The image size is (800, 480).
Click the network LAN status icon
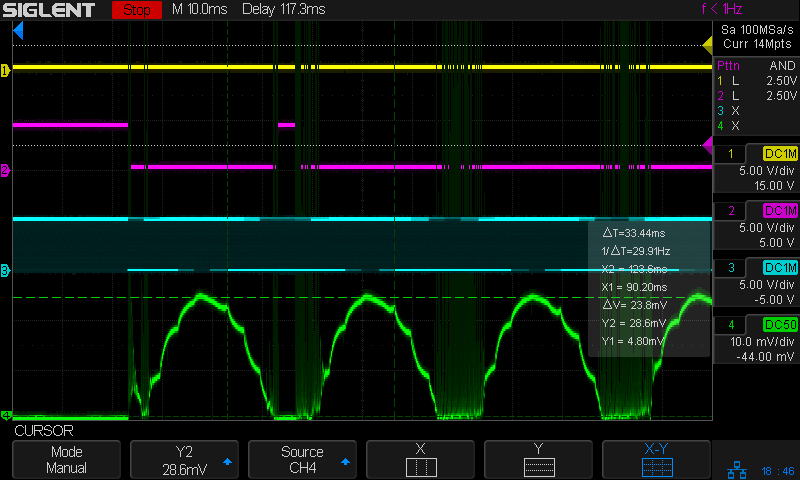pyautogui.click(x=736, y=470)
